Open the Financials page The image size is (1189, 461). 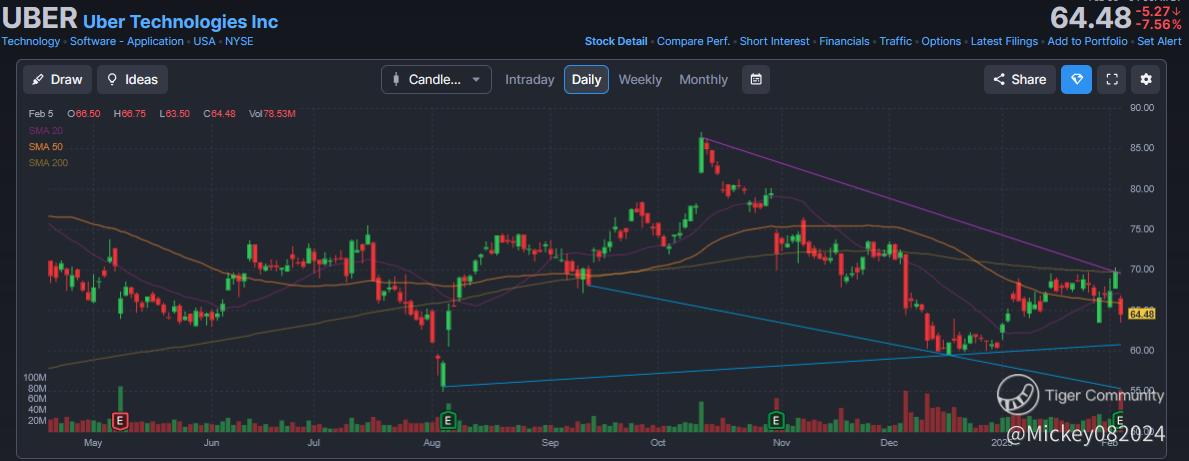tap(844, 42)
